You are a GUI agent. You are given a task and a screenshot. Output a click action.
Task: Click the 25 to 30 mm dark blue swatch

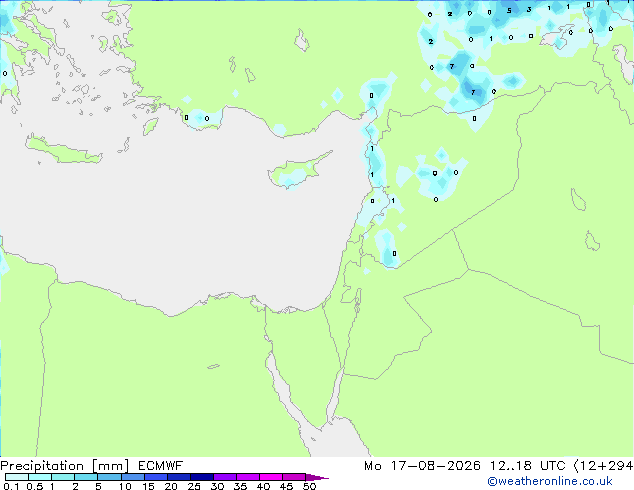tap(202, 477)
